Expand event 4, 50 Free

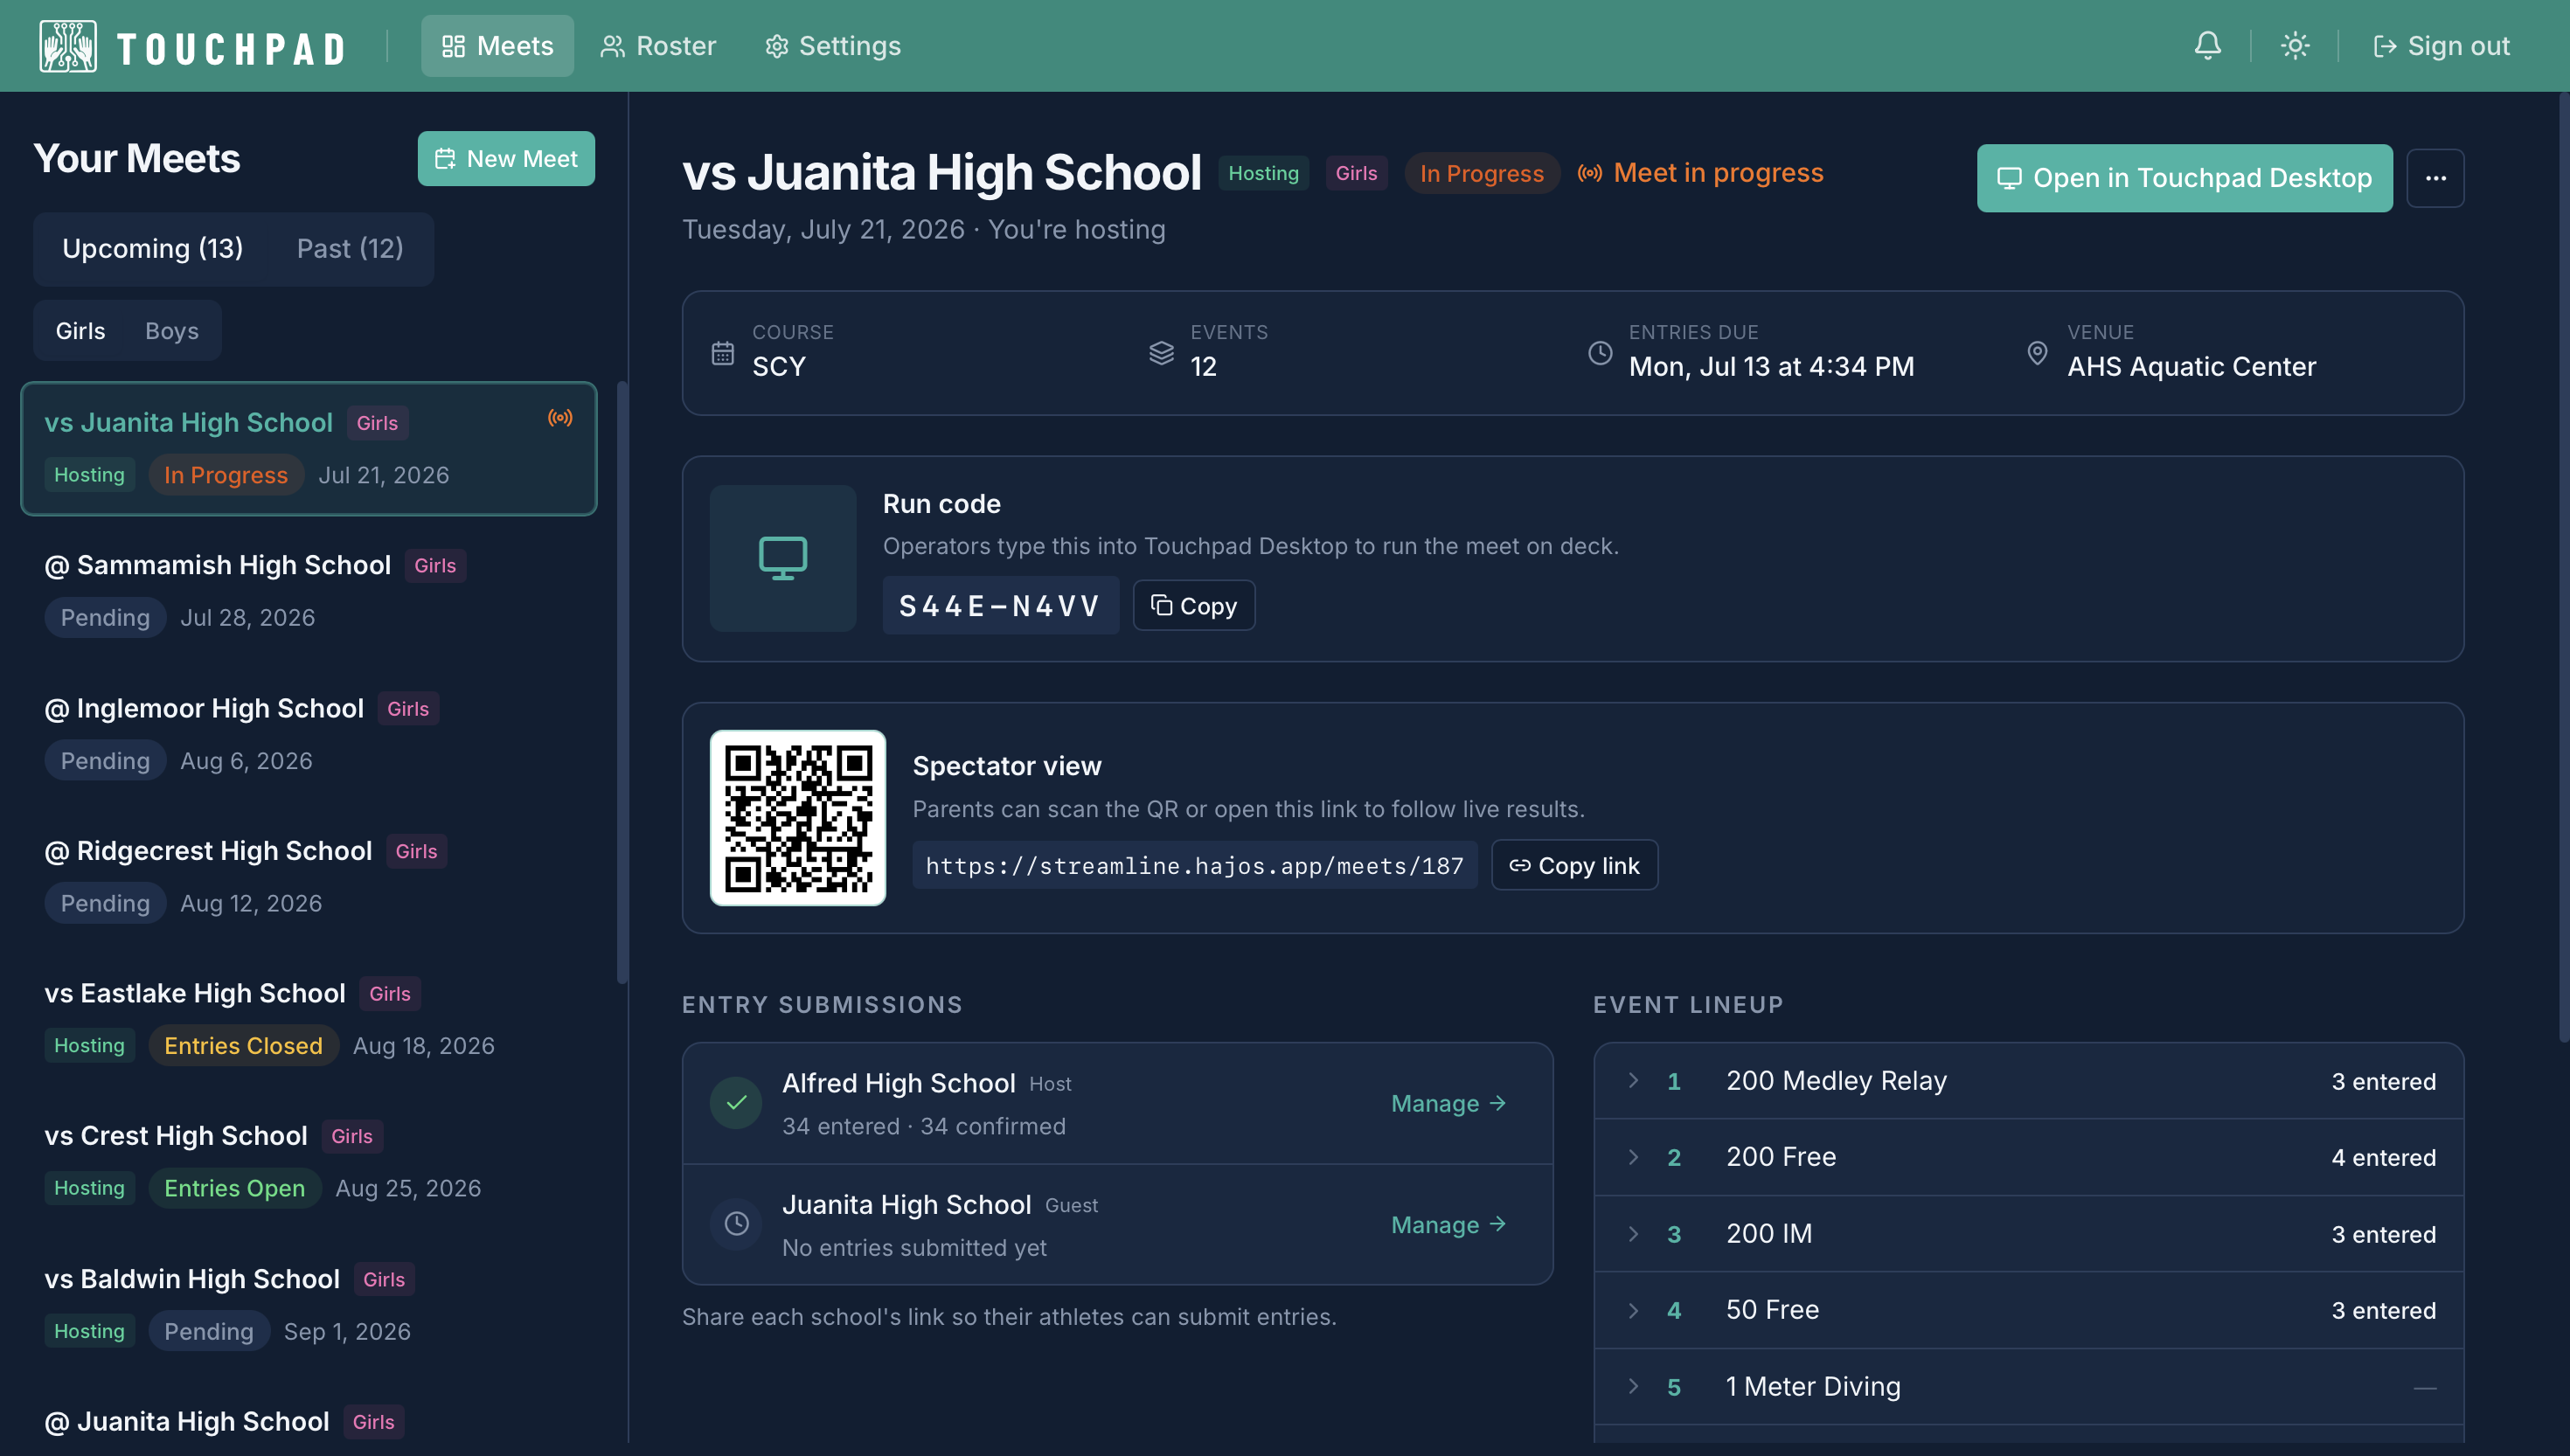[2028, 1310]
